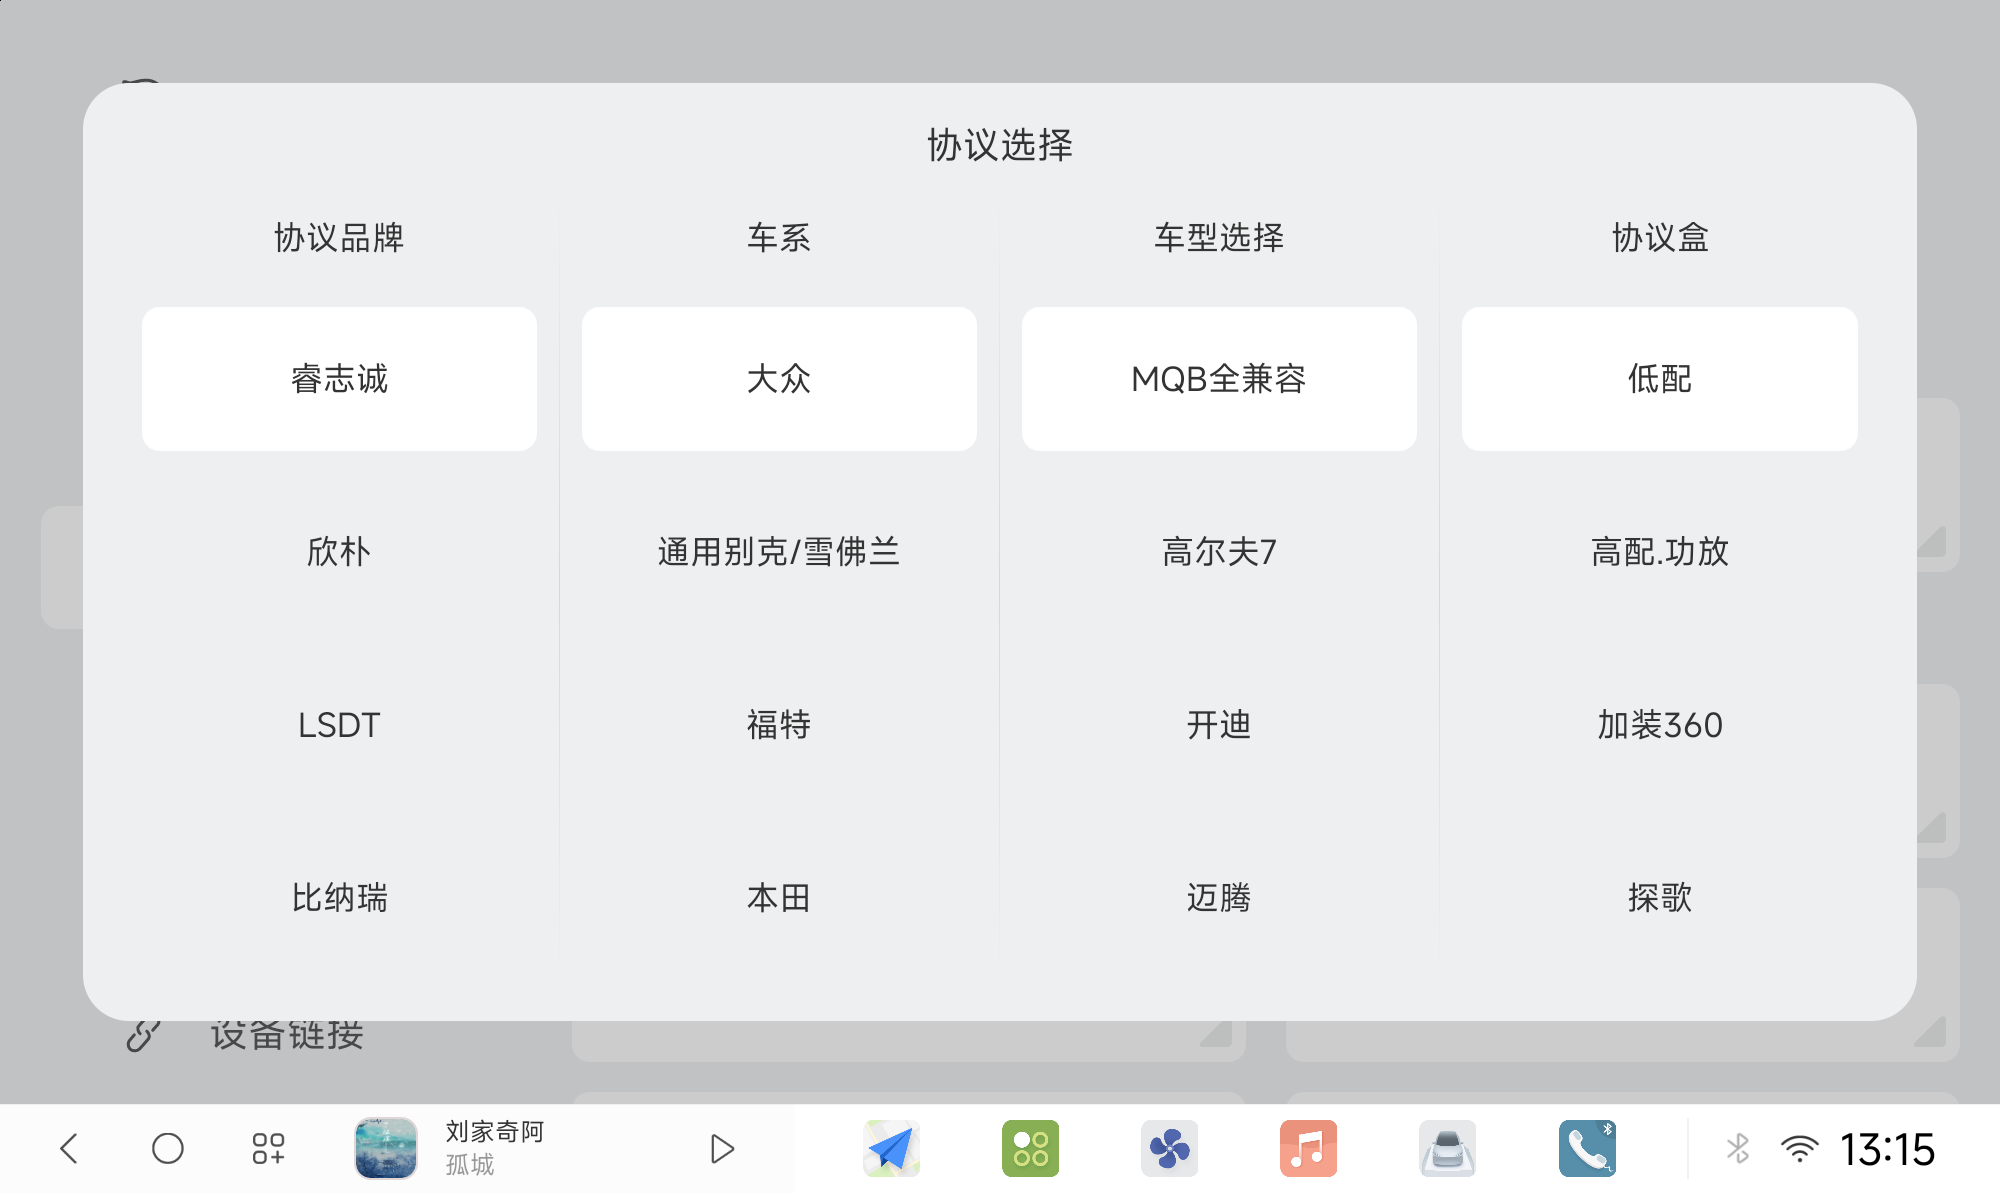Open the vehicle settings car icon
This screenshot has width=2000, height=1200.
tap(1448, 1148)
